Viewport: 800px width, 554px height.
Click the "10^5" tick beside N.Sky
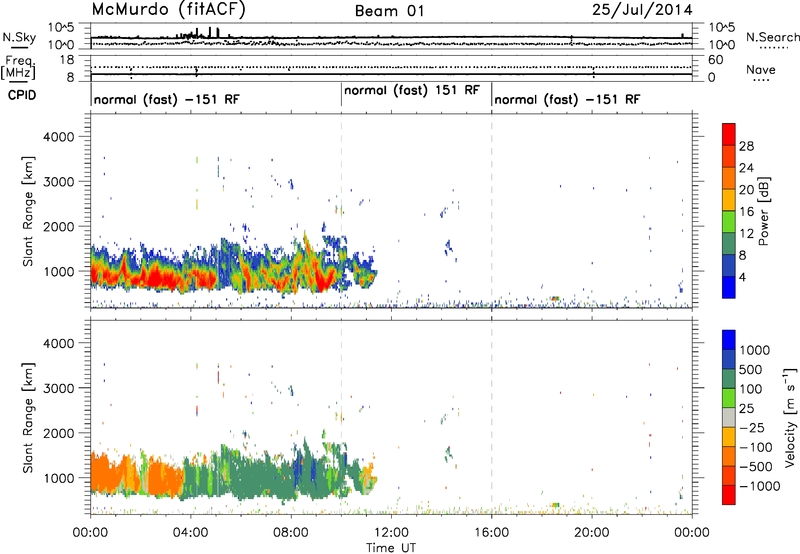tap(61, 28)
